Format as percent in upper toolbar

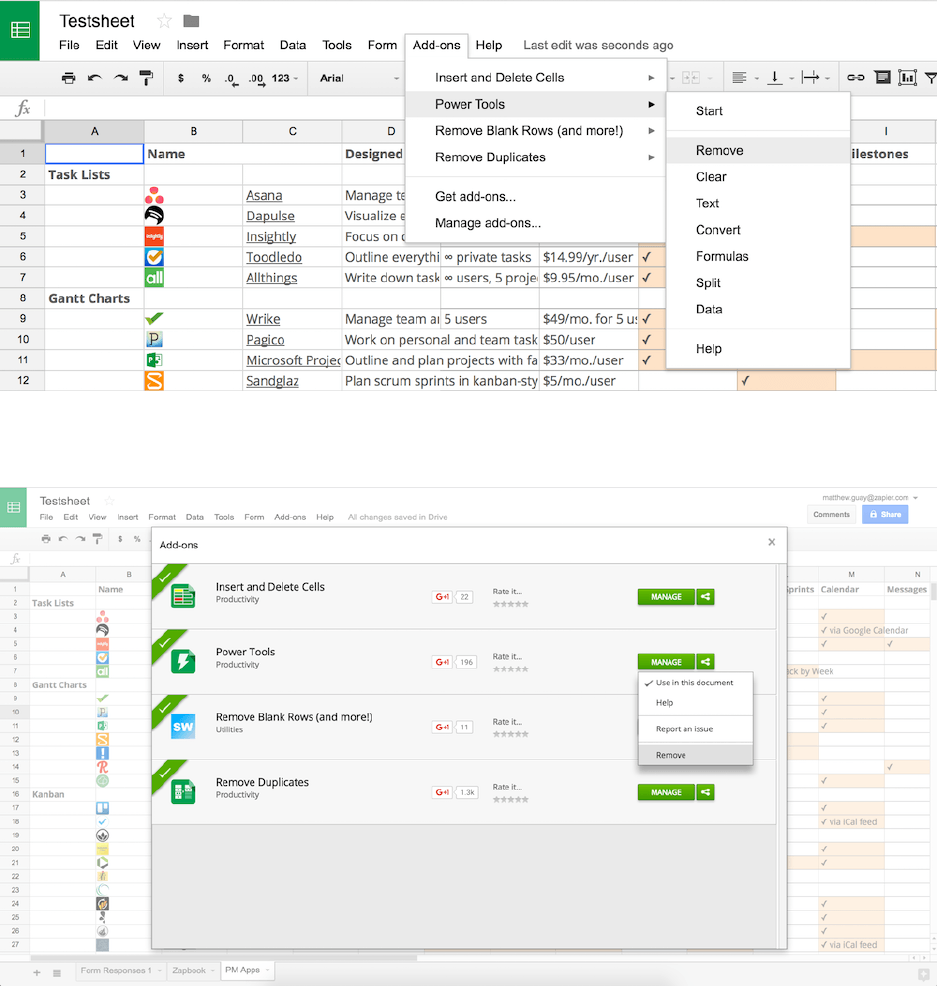point(206,78)
